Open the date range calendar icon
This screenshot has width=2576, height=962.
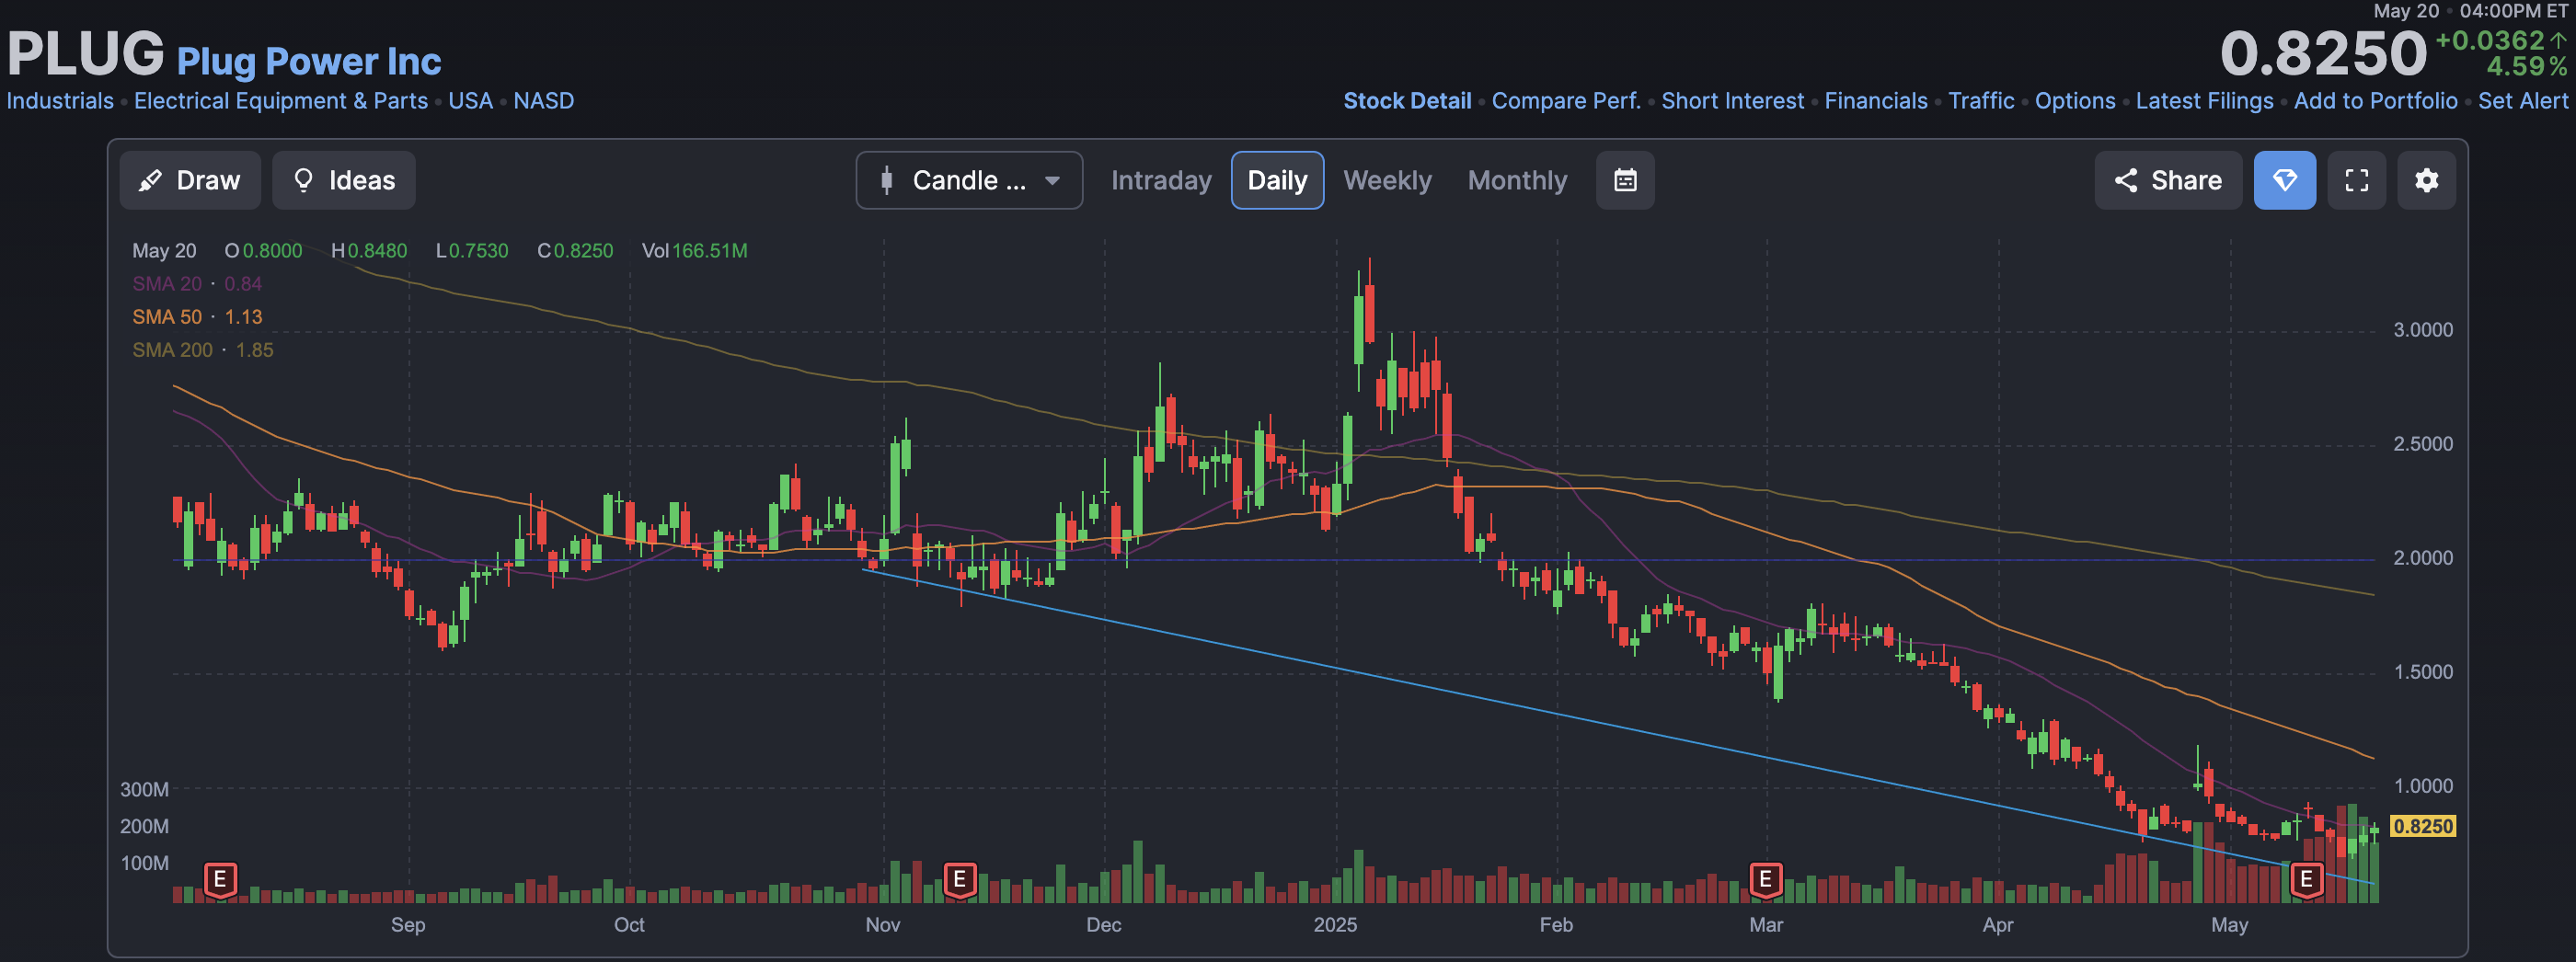point(1625,180)
